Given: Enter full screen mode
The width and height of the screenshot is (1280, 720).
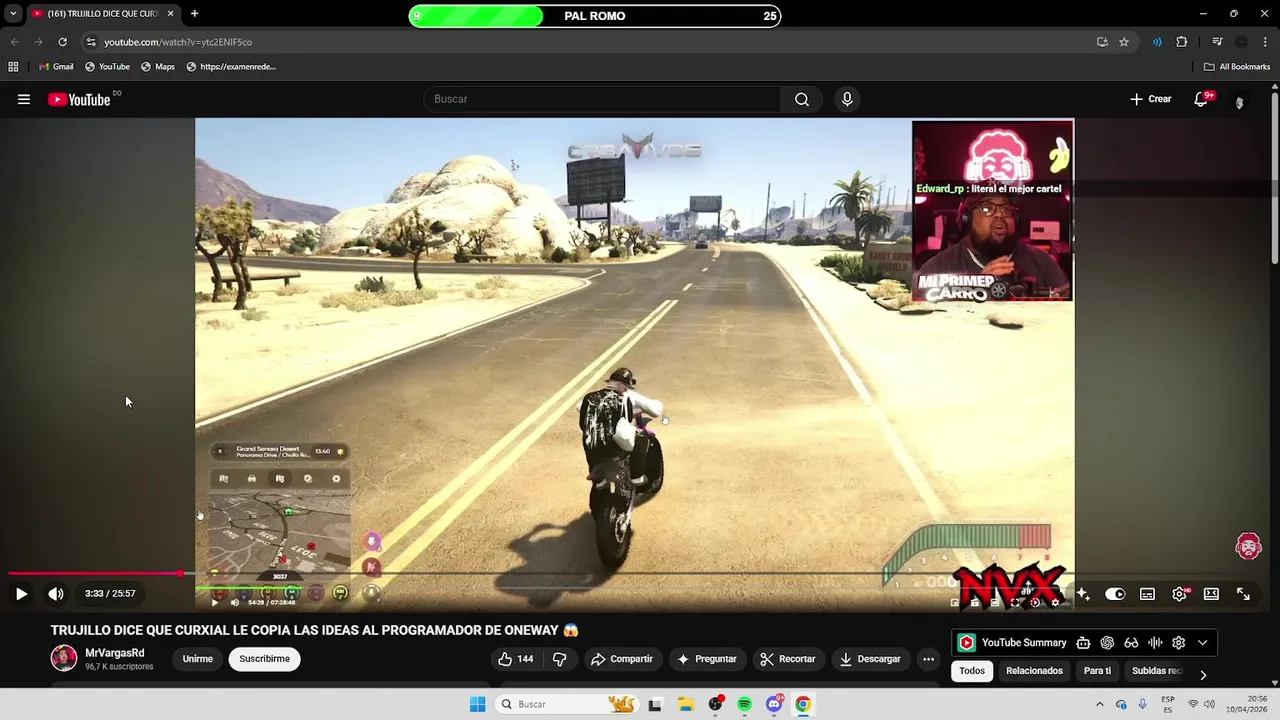Looking at the screenshot, I should point(1243,594).
